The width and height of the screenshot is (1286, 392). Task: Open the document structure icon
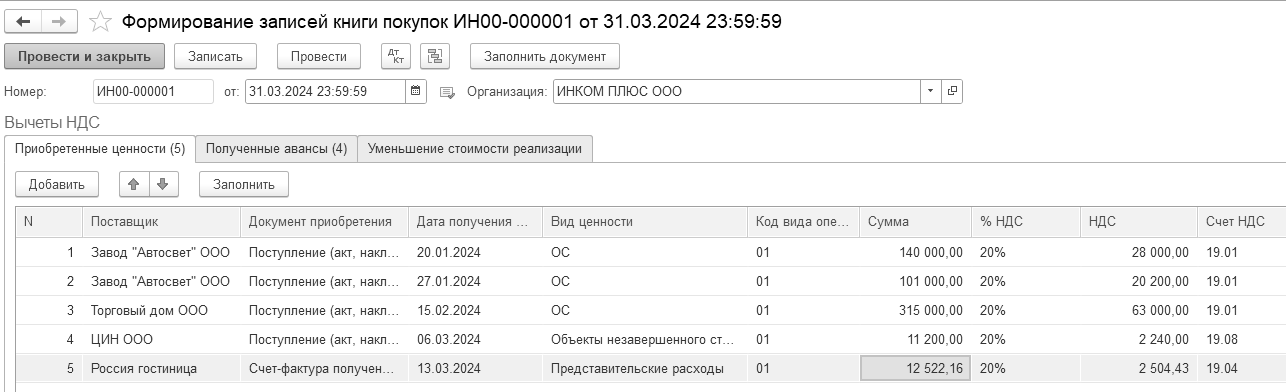tap(434, 56)
